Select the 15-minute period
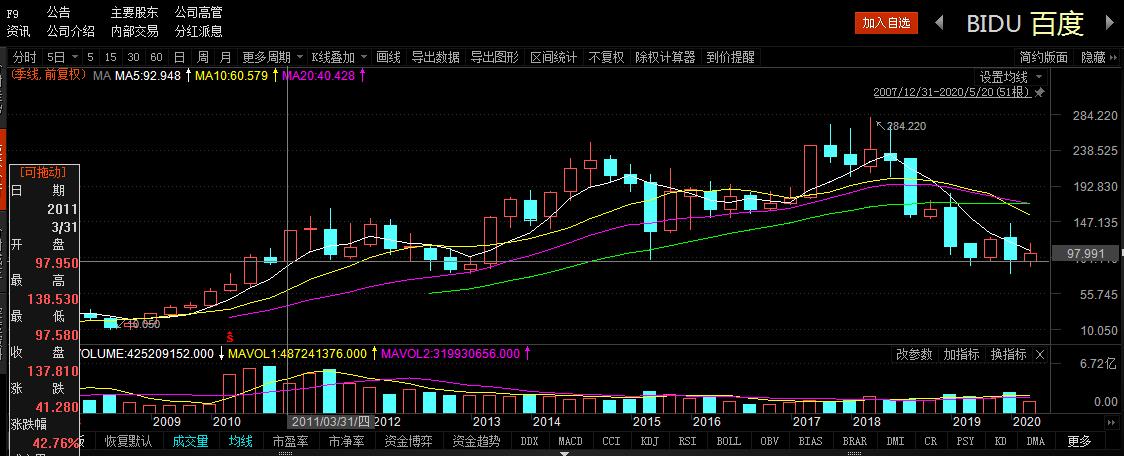 [x=110, y=57]
